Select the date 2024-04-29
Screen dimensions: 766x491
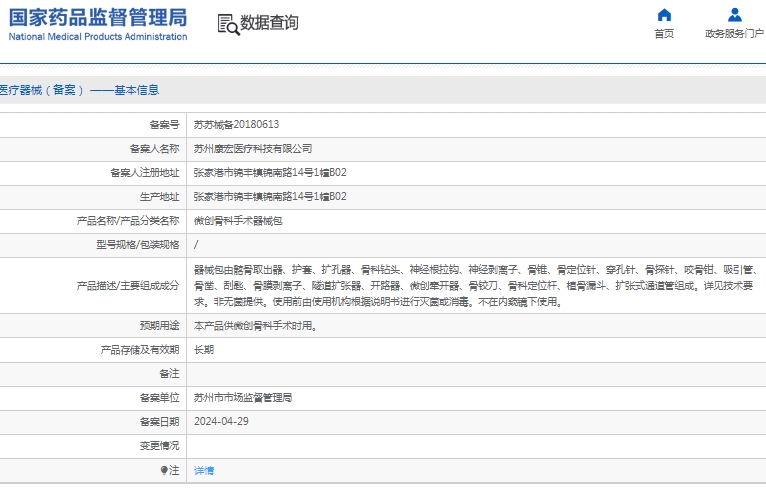(x=221, y=422)
